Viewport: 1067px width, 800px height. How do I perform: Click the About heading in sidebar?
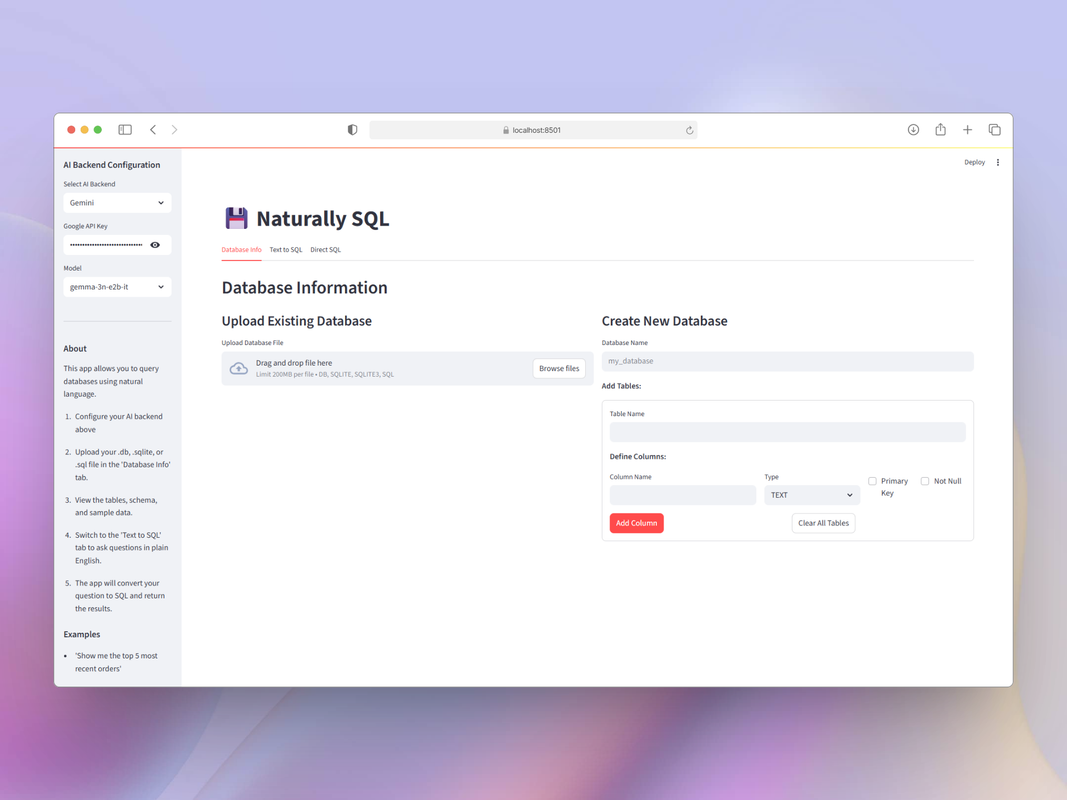tap(75, 348)
